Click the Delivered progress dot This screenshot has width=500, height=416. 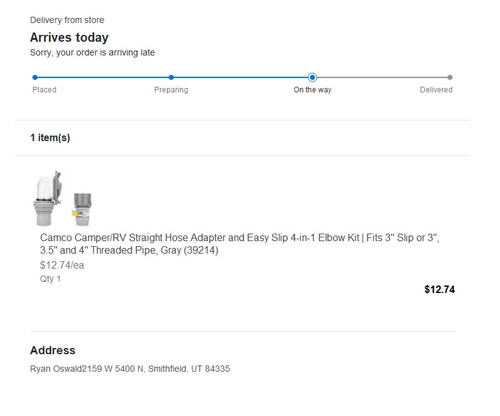[450, 77]
